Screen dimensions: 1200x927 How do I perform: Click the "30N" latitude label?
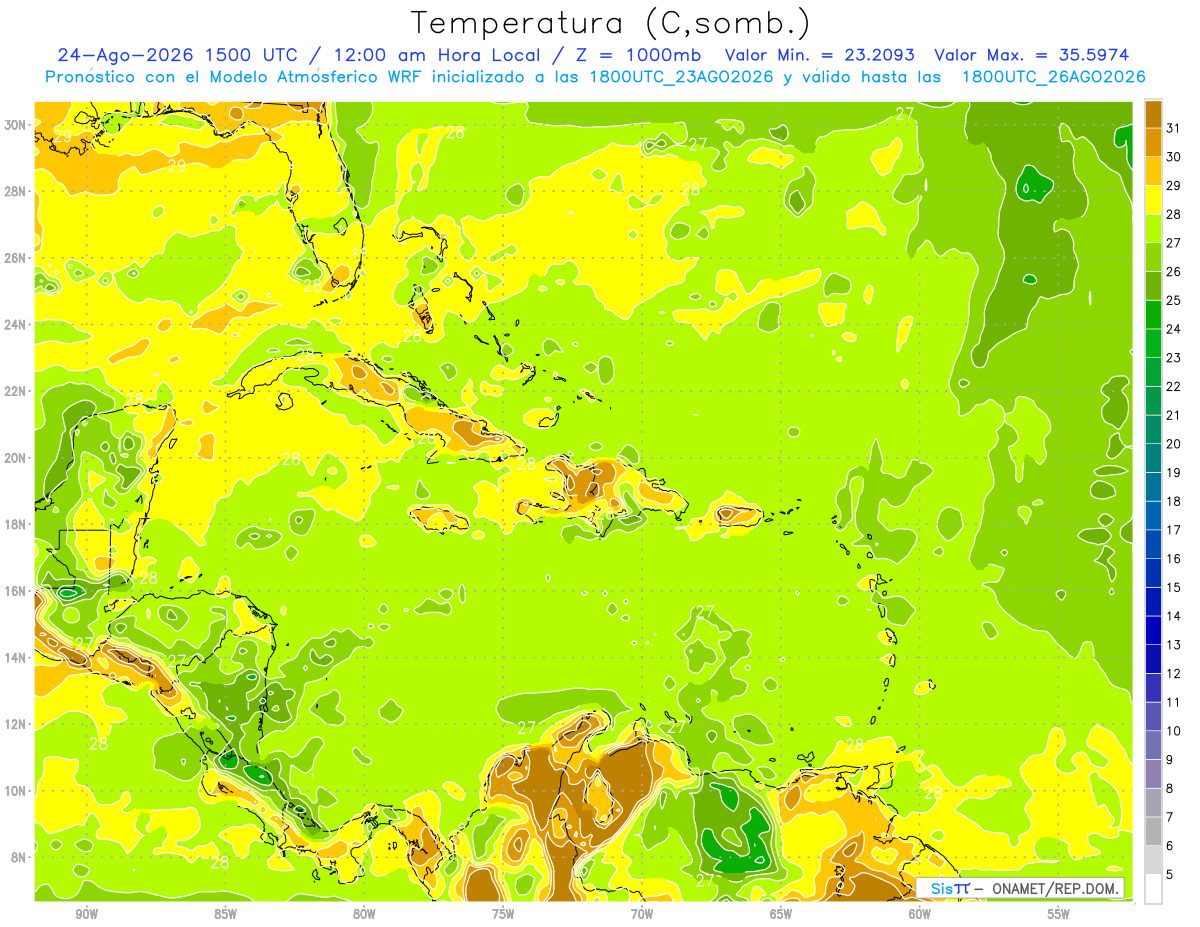(15, 125)
